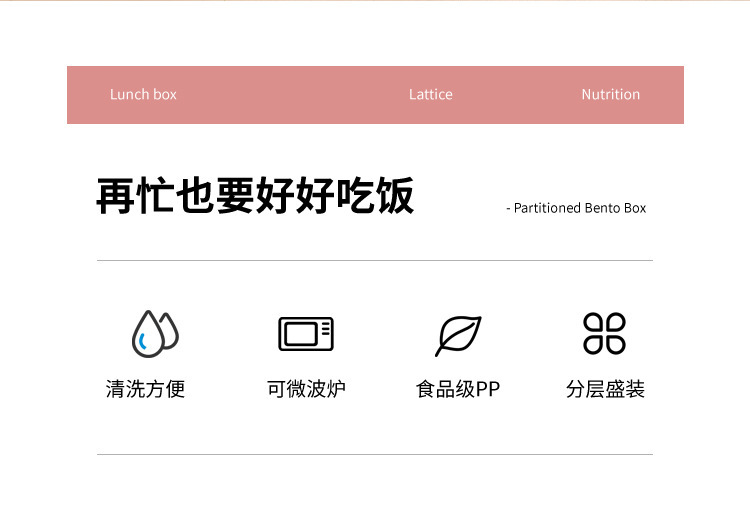This screenshot has height=512, width=750.
Task: Click the 再忙也要好好吃饭 headline
Action: [x=255, y=195]
